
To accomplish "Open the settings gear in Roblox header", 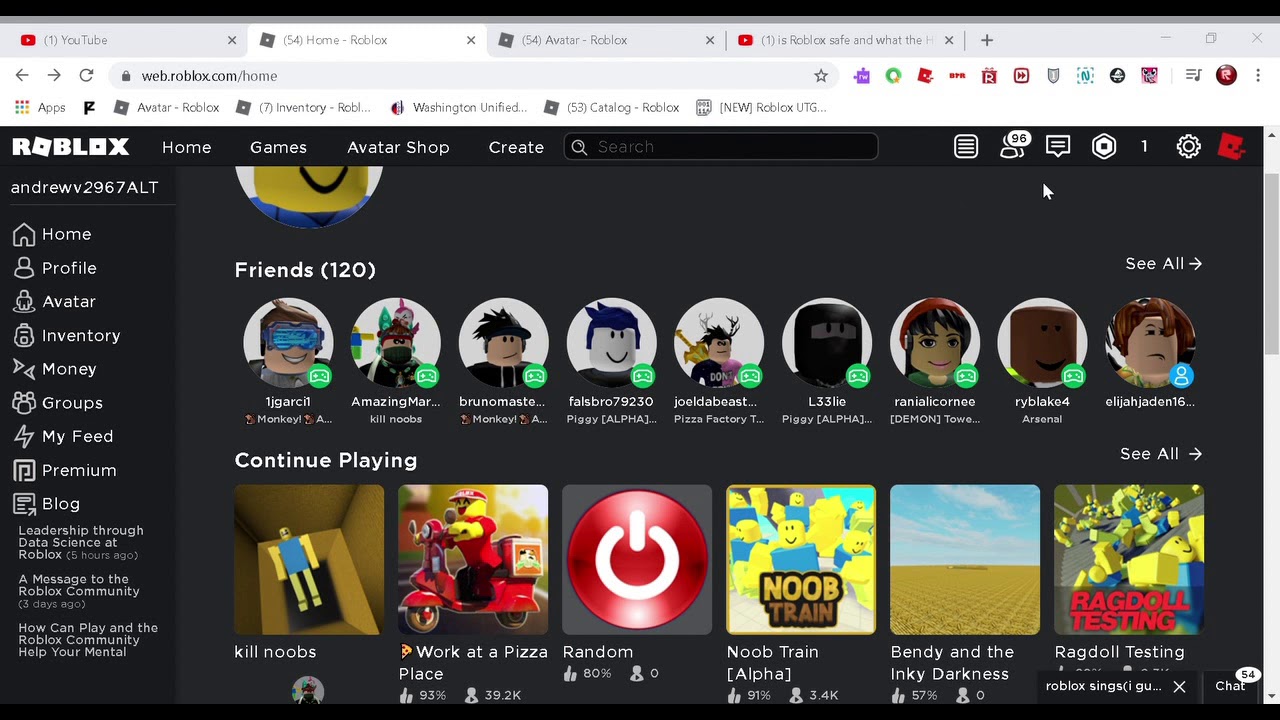I will (1188, 147).
